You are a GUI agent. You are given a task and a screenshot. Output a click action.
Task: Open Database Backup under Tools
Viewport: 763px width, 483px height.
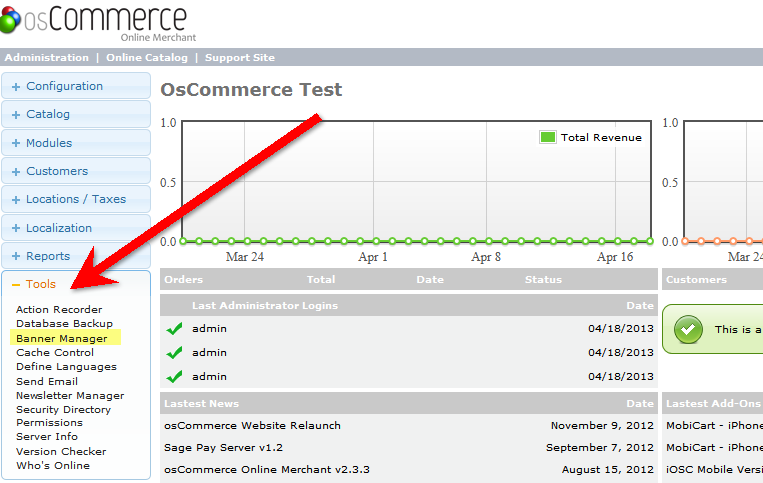[64, 323]
